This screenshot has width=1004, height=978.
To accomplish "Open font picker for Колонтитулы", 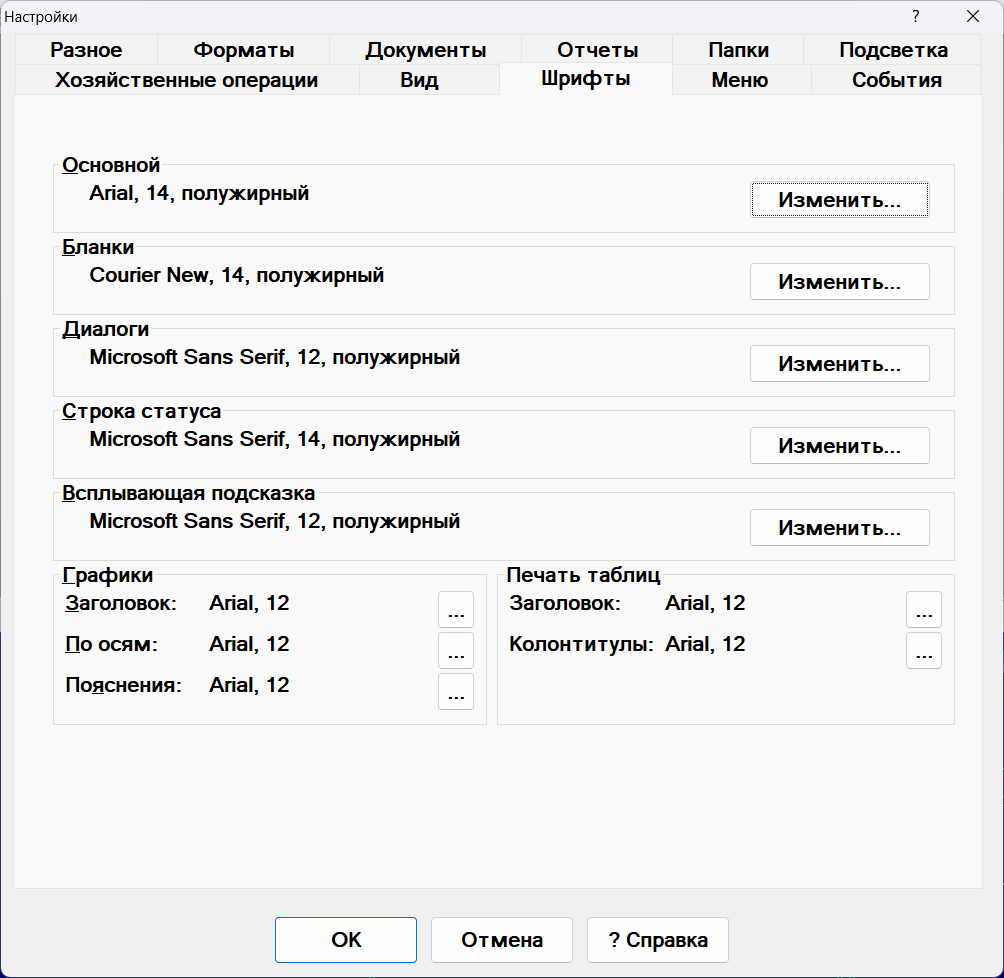I will pyautogui.click(x=924, y=651).
